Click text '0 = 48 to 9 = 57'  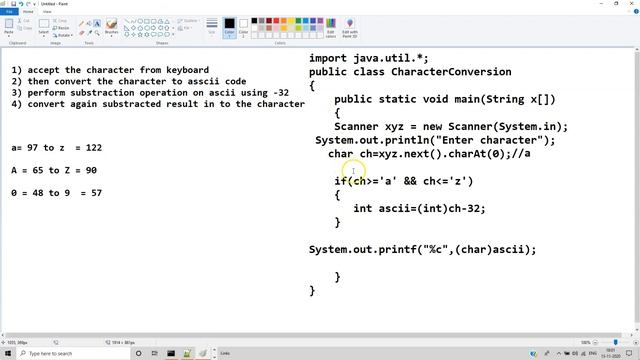pyautogui.click(x=56, y=193)
